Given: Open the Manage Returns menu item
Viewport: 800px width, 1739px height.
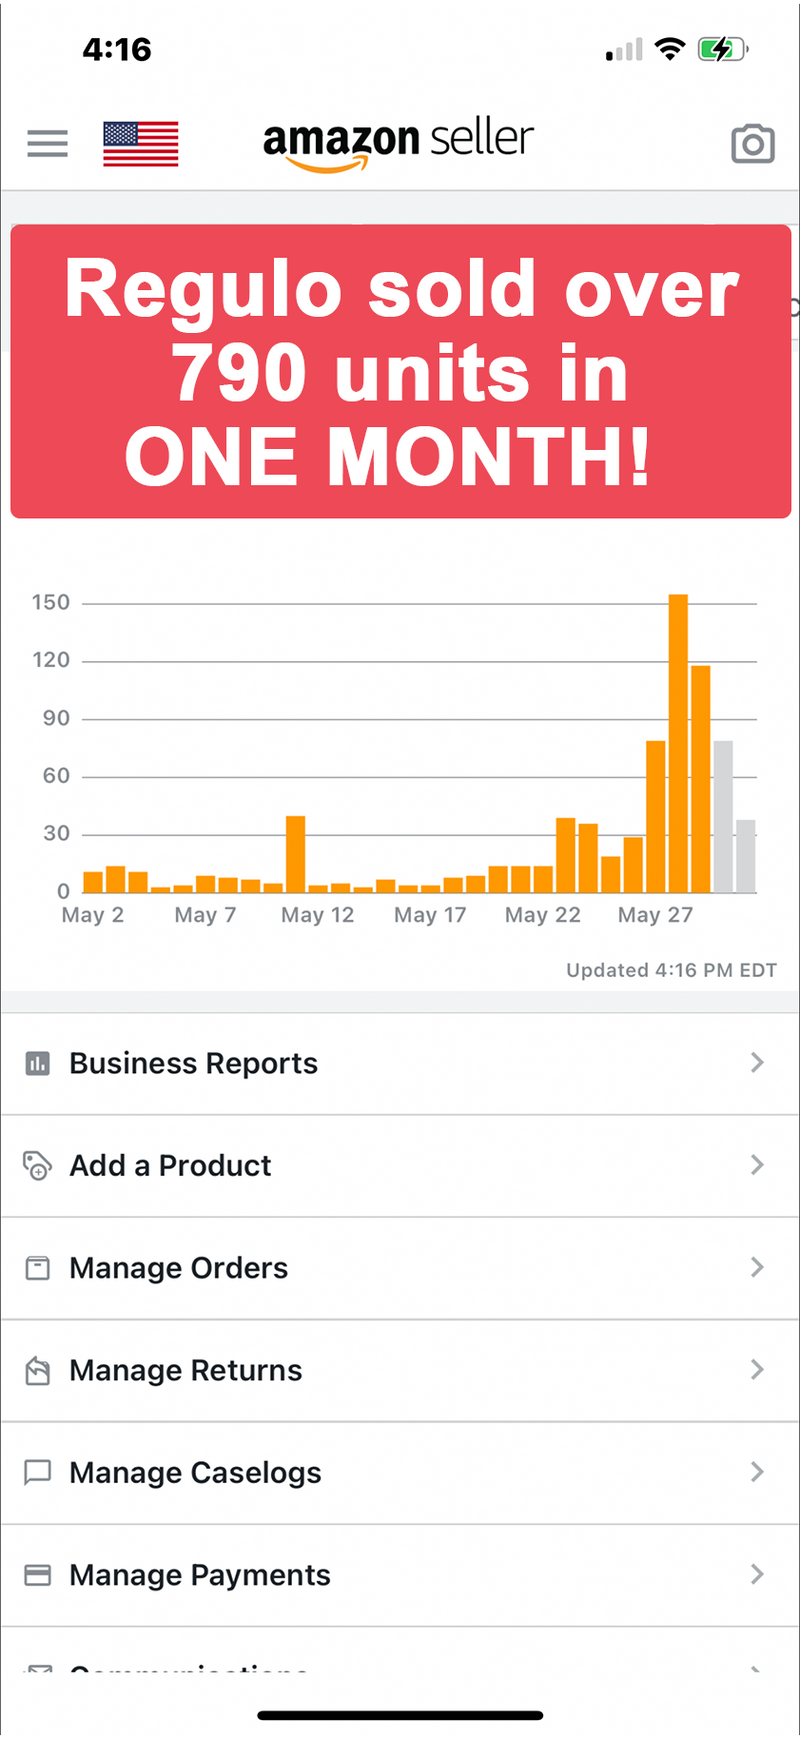Looking at the screenshot, I should tap(186, 1371).
